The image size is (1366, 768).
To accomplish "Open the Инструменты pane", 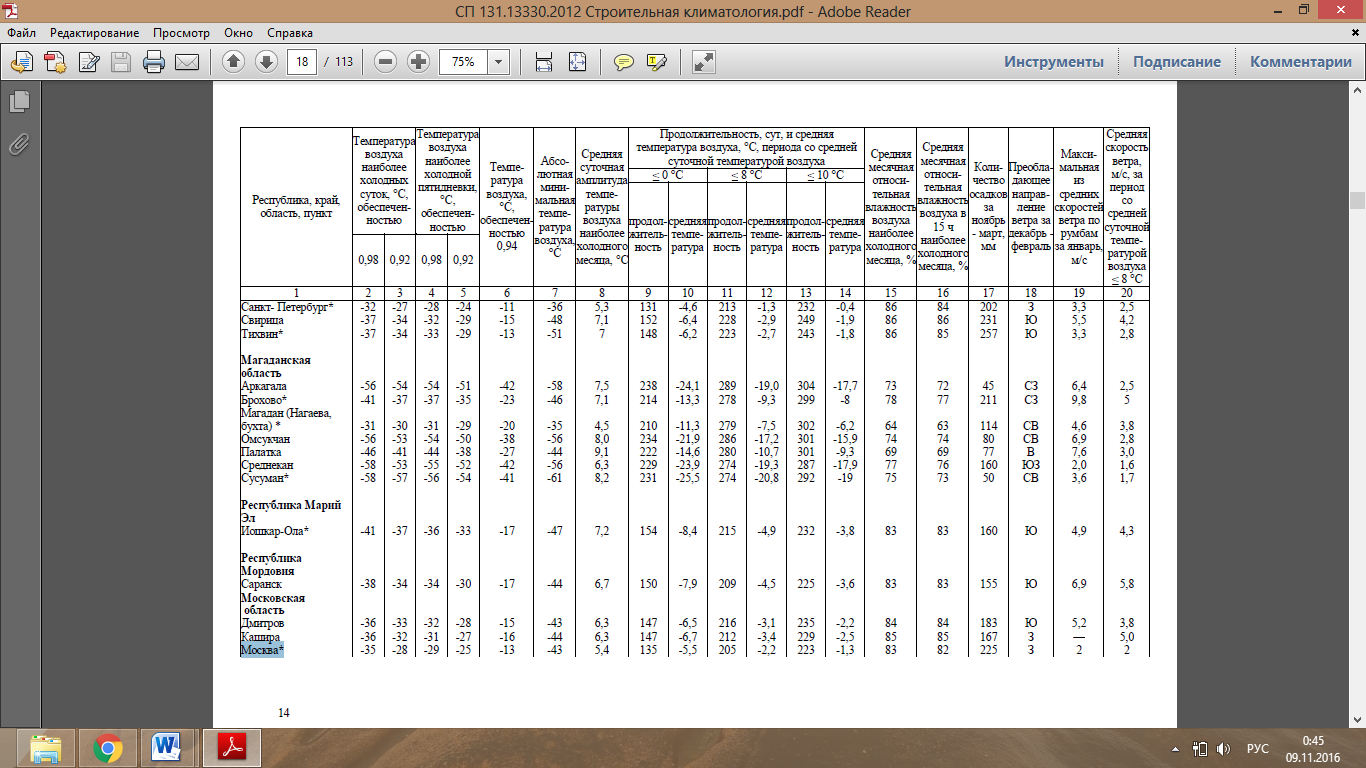I will (1054, 62).
